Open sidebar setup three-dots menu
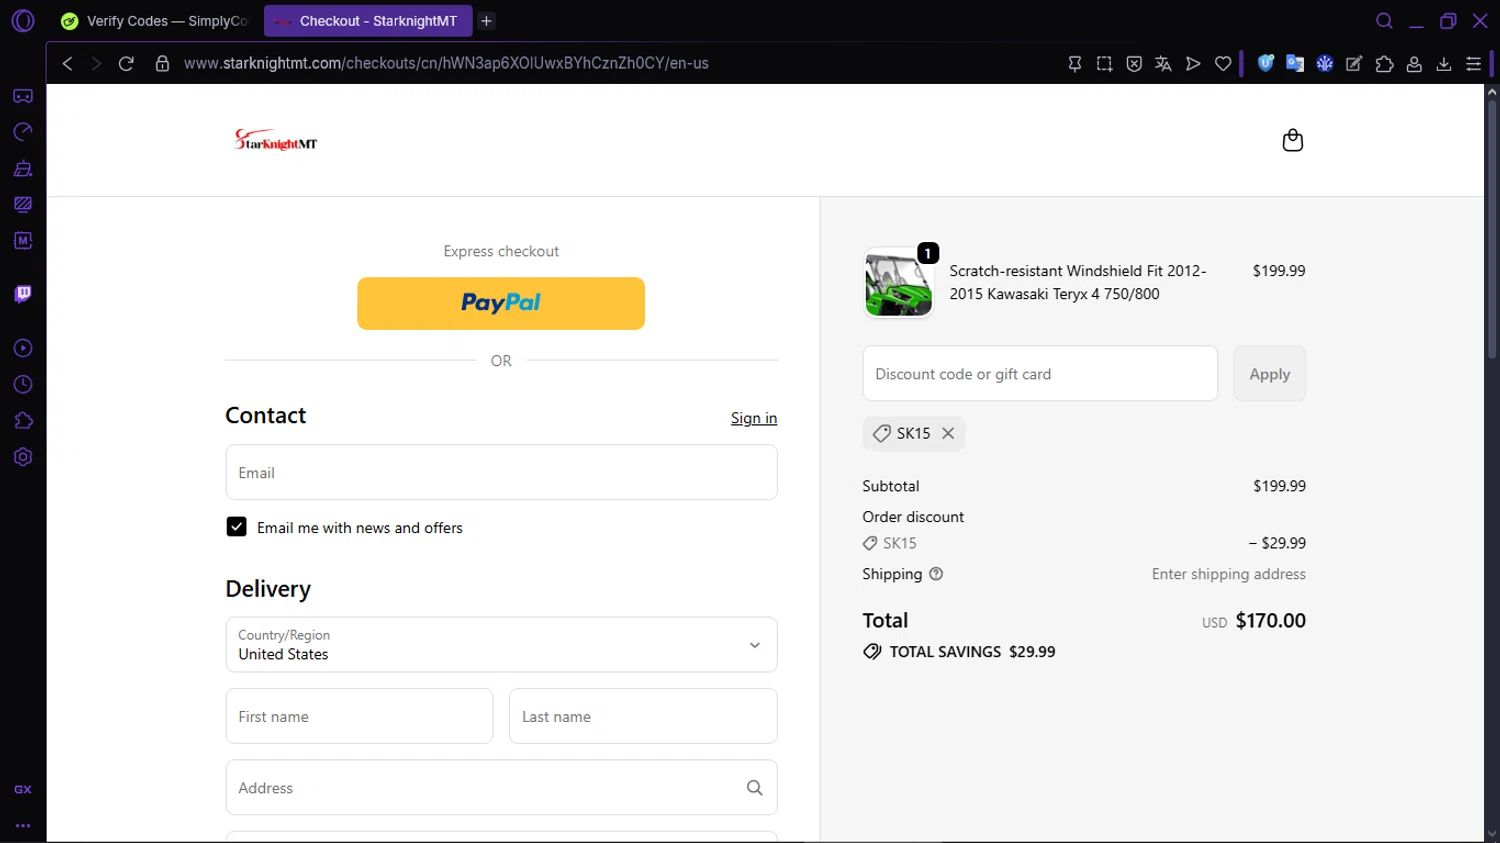1500x843 pixels. [x=23, y=826]
